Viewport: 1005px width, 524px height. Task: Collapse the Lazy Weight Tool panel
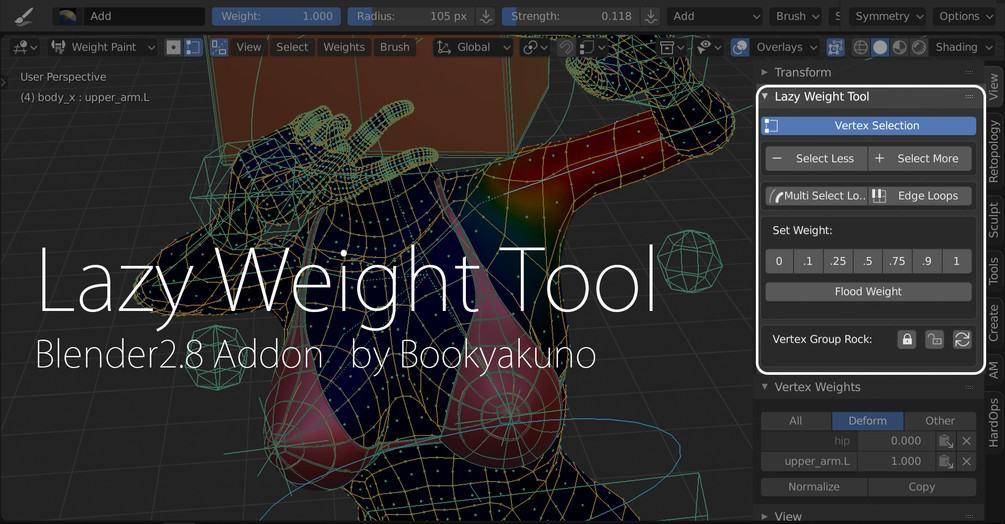765,97
